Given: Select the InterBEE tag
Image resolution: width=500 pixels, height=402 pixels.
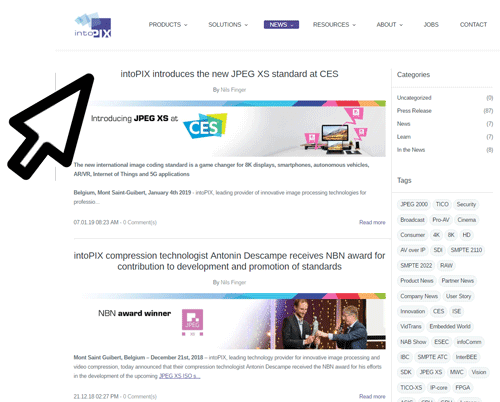Looking at the screenshot, I should click(x=466, y=357).
